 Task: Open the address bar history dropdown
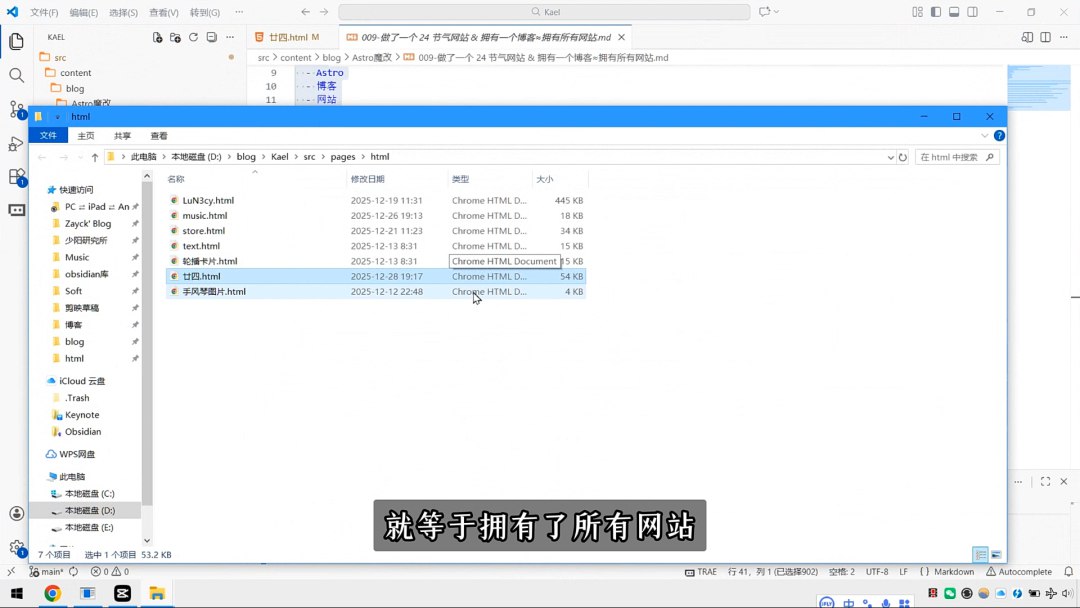pos(890,157)
